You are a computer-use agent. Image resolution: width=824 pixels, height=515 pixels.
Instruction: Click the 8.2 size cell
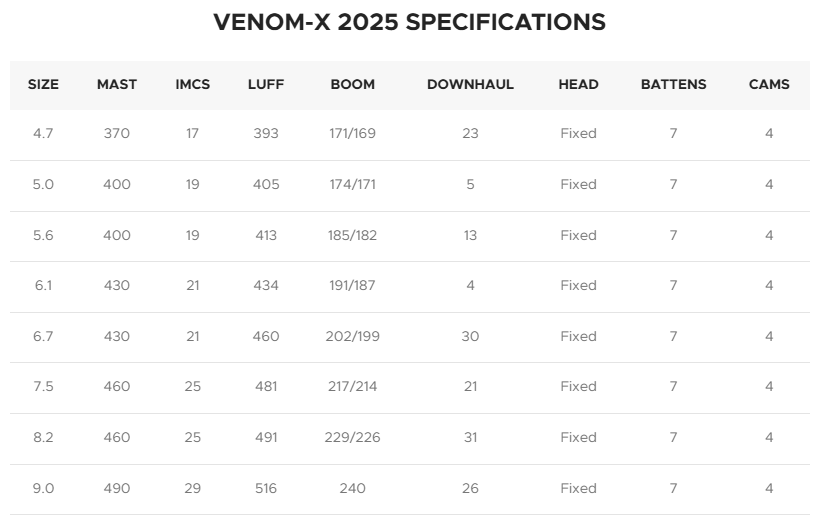43,438
